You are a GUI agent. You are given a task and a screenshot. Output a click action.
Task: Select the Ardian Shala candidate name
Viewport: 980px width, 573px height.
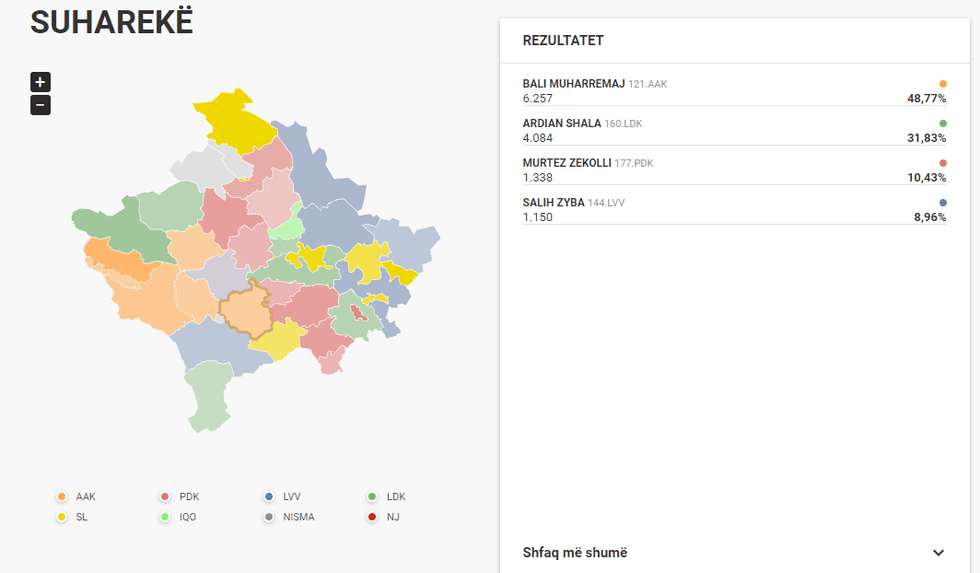(561, 123)
